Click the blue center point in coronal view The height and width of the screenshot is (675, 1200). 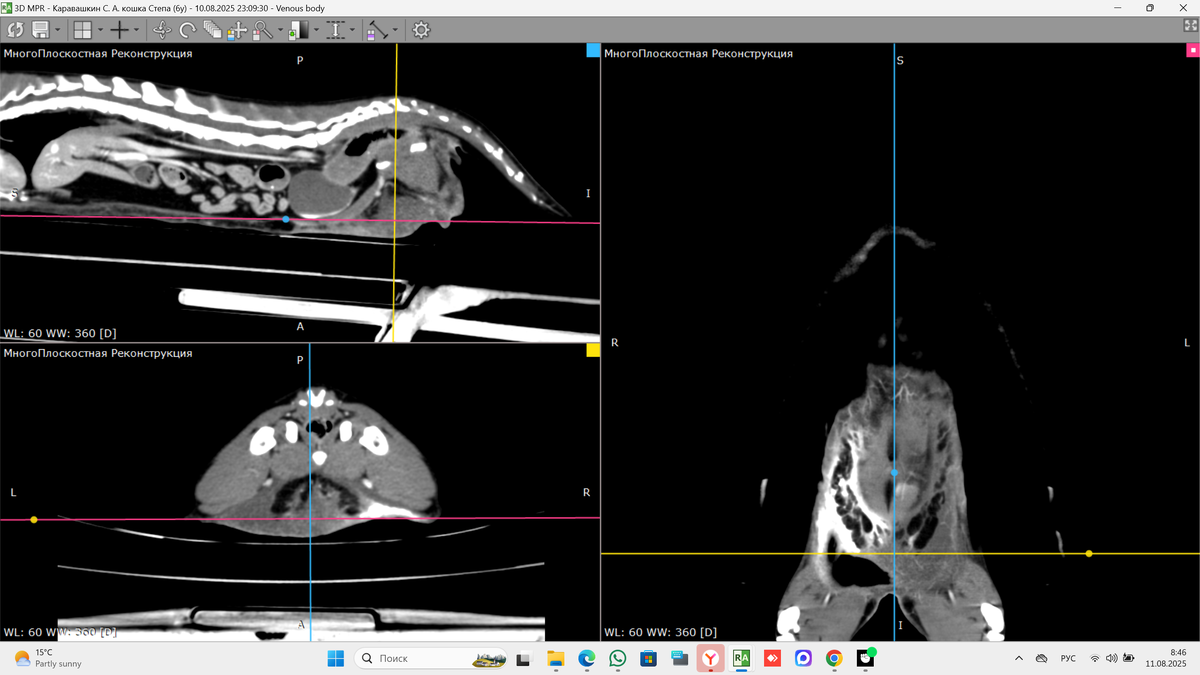coord(894,472)
